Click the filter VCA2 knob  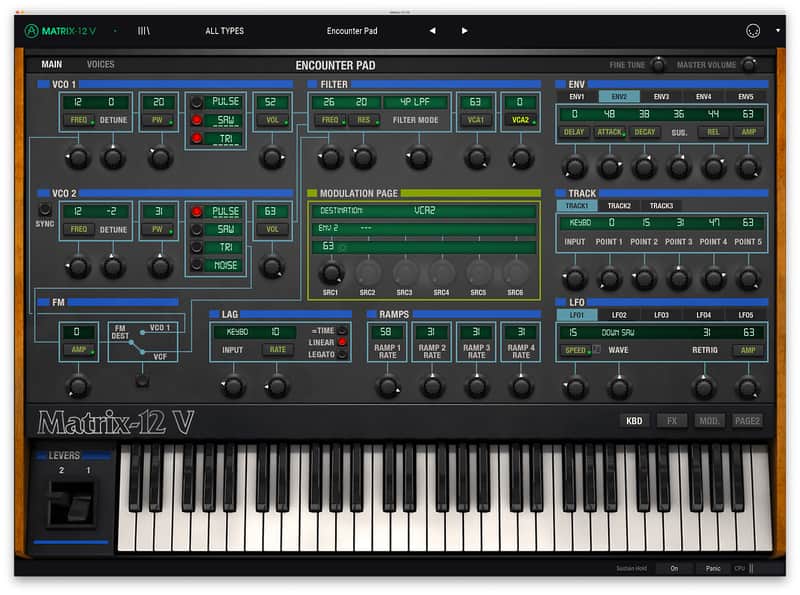pyautogui.click(x=521, y=158)
